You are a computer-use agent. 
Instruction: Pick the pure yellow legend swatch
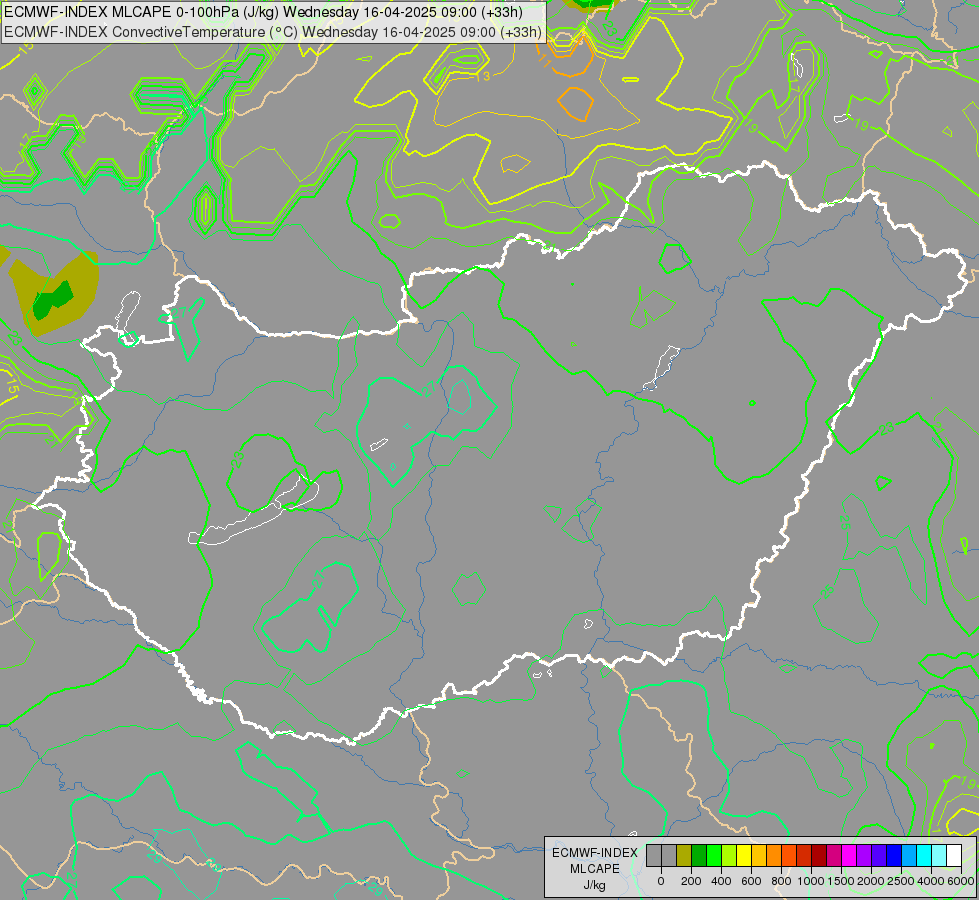(744, 856)
